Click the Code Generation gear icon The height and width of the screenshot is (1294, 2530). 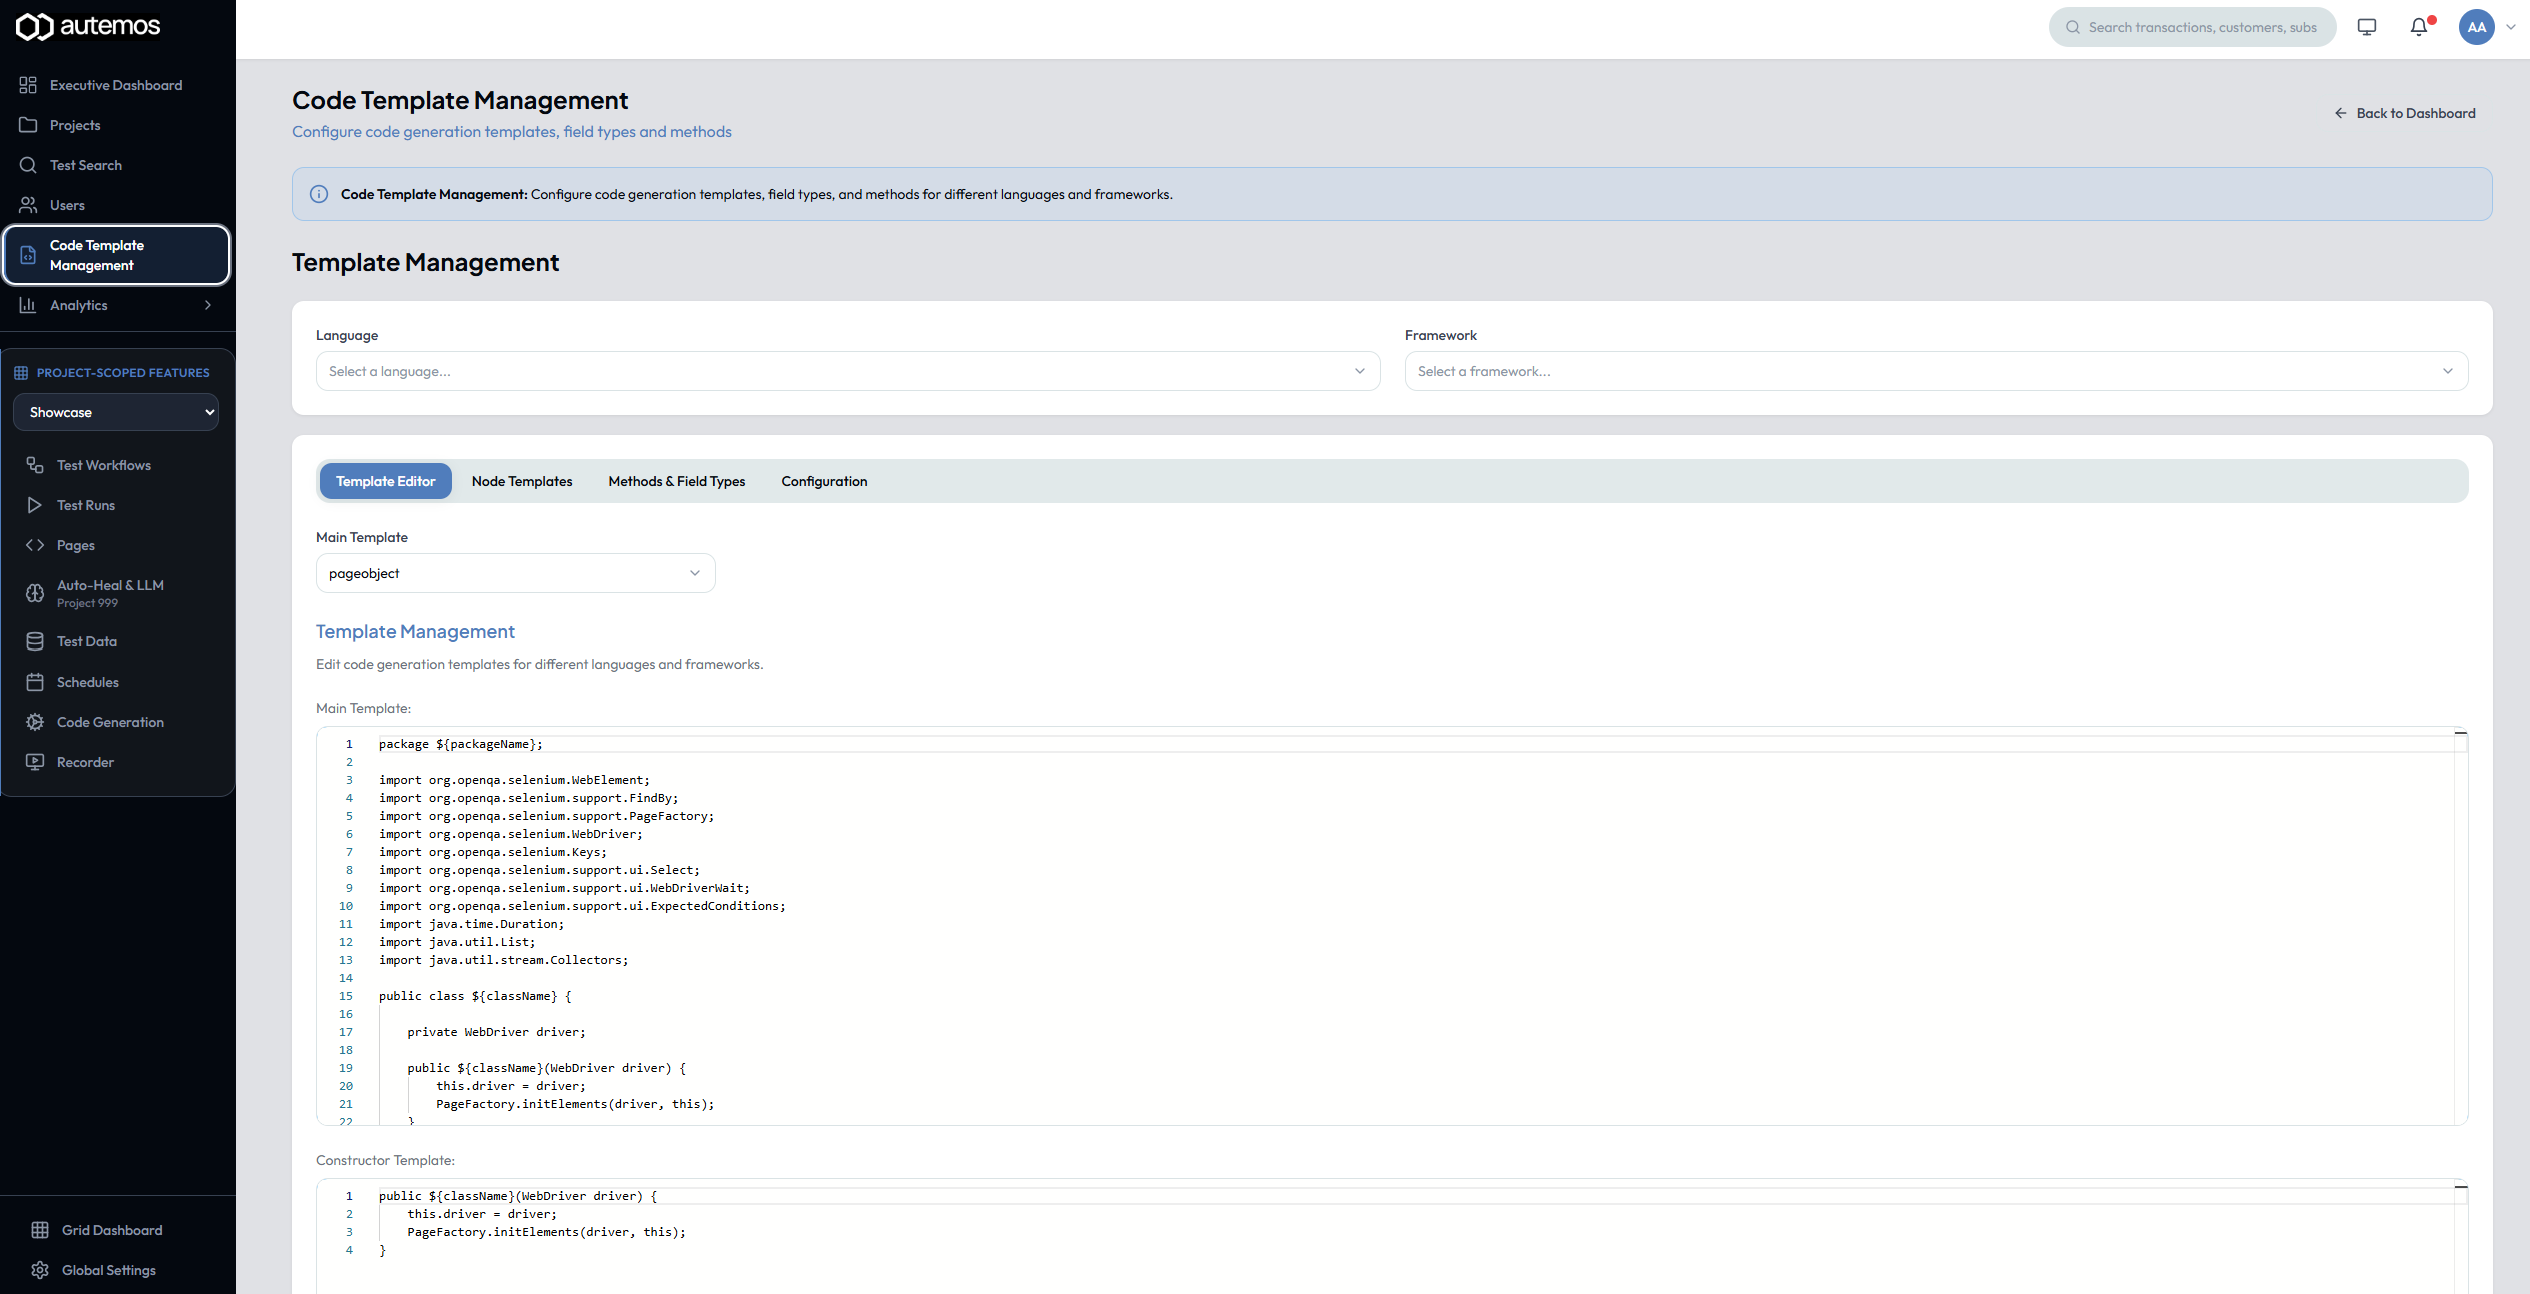pos(35,722)
